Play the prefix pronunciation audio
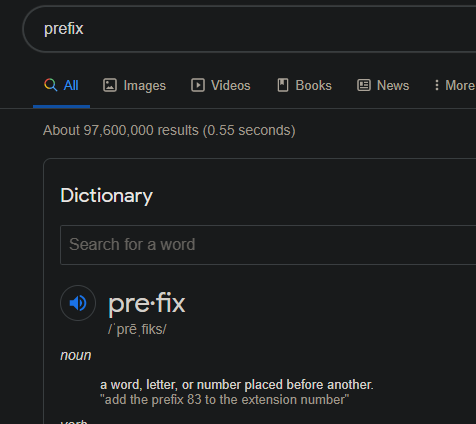The width and height of the screenshot is (476, 424). coord(78,303)
